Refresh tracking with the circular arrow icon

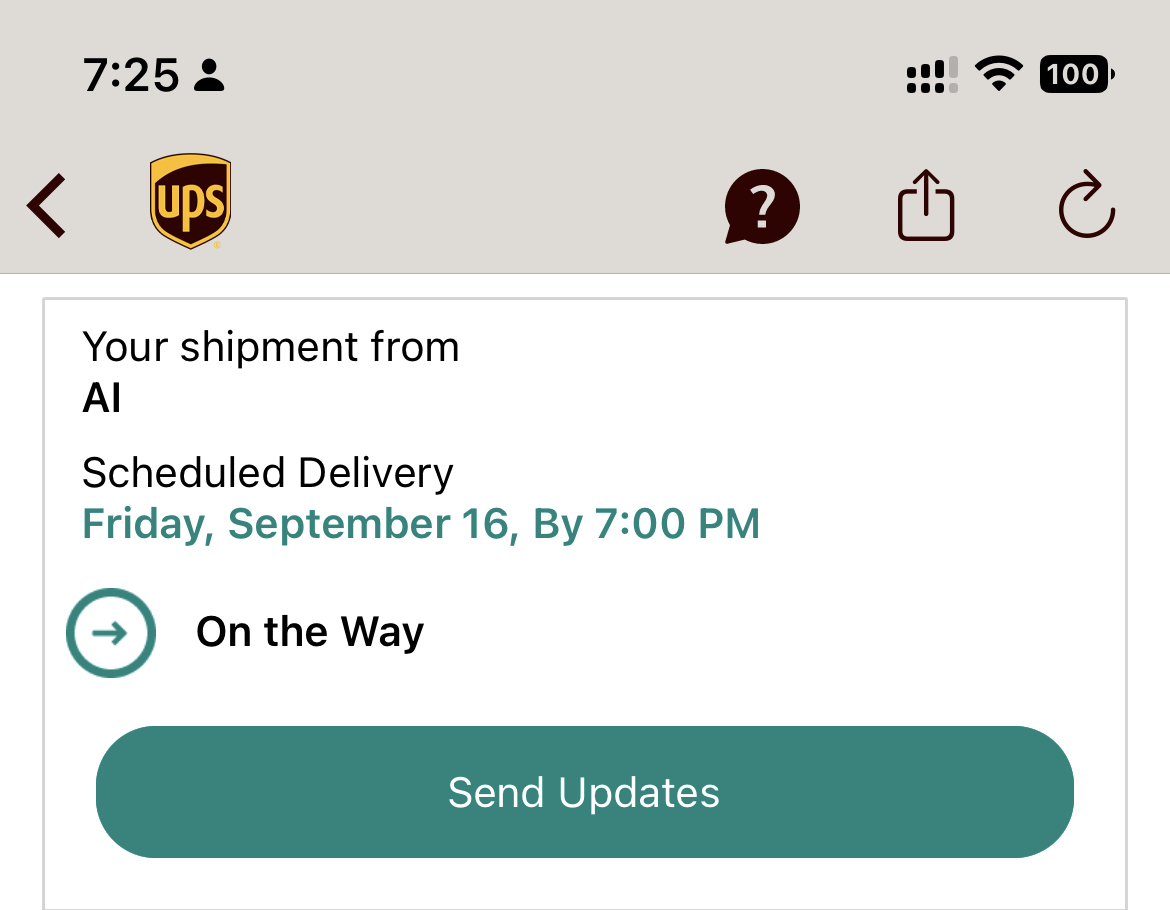coord(1086,206)
